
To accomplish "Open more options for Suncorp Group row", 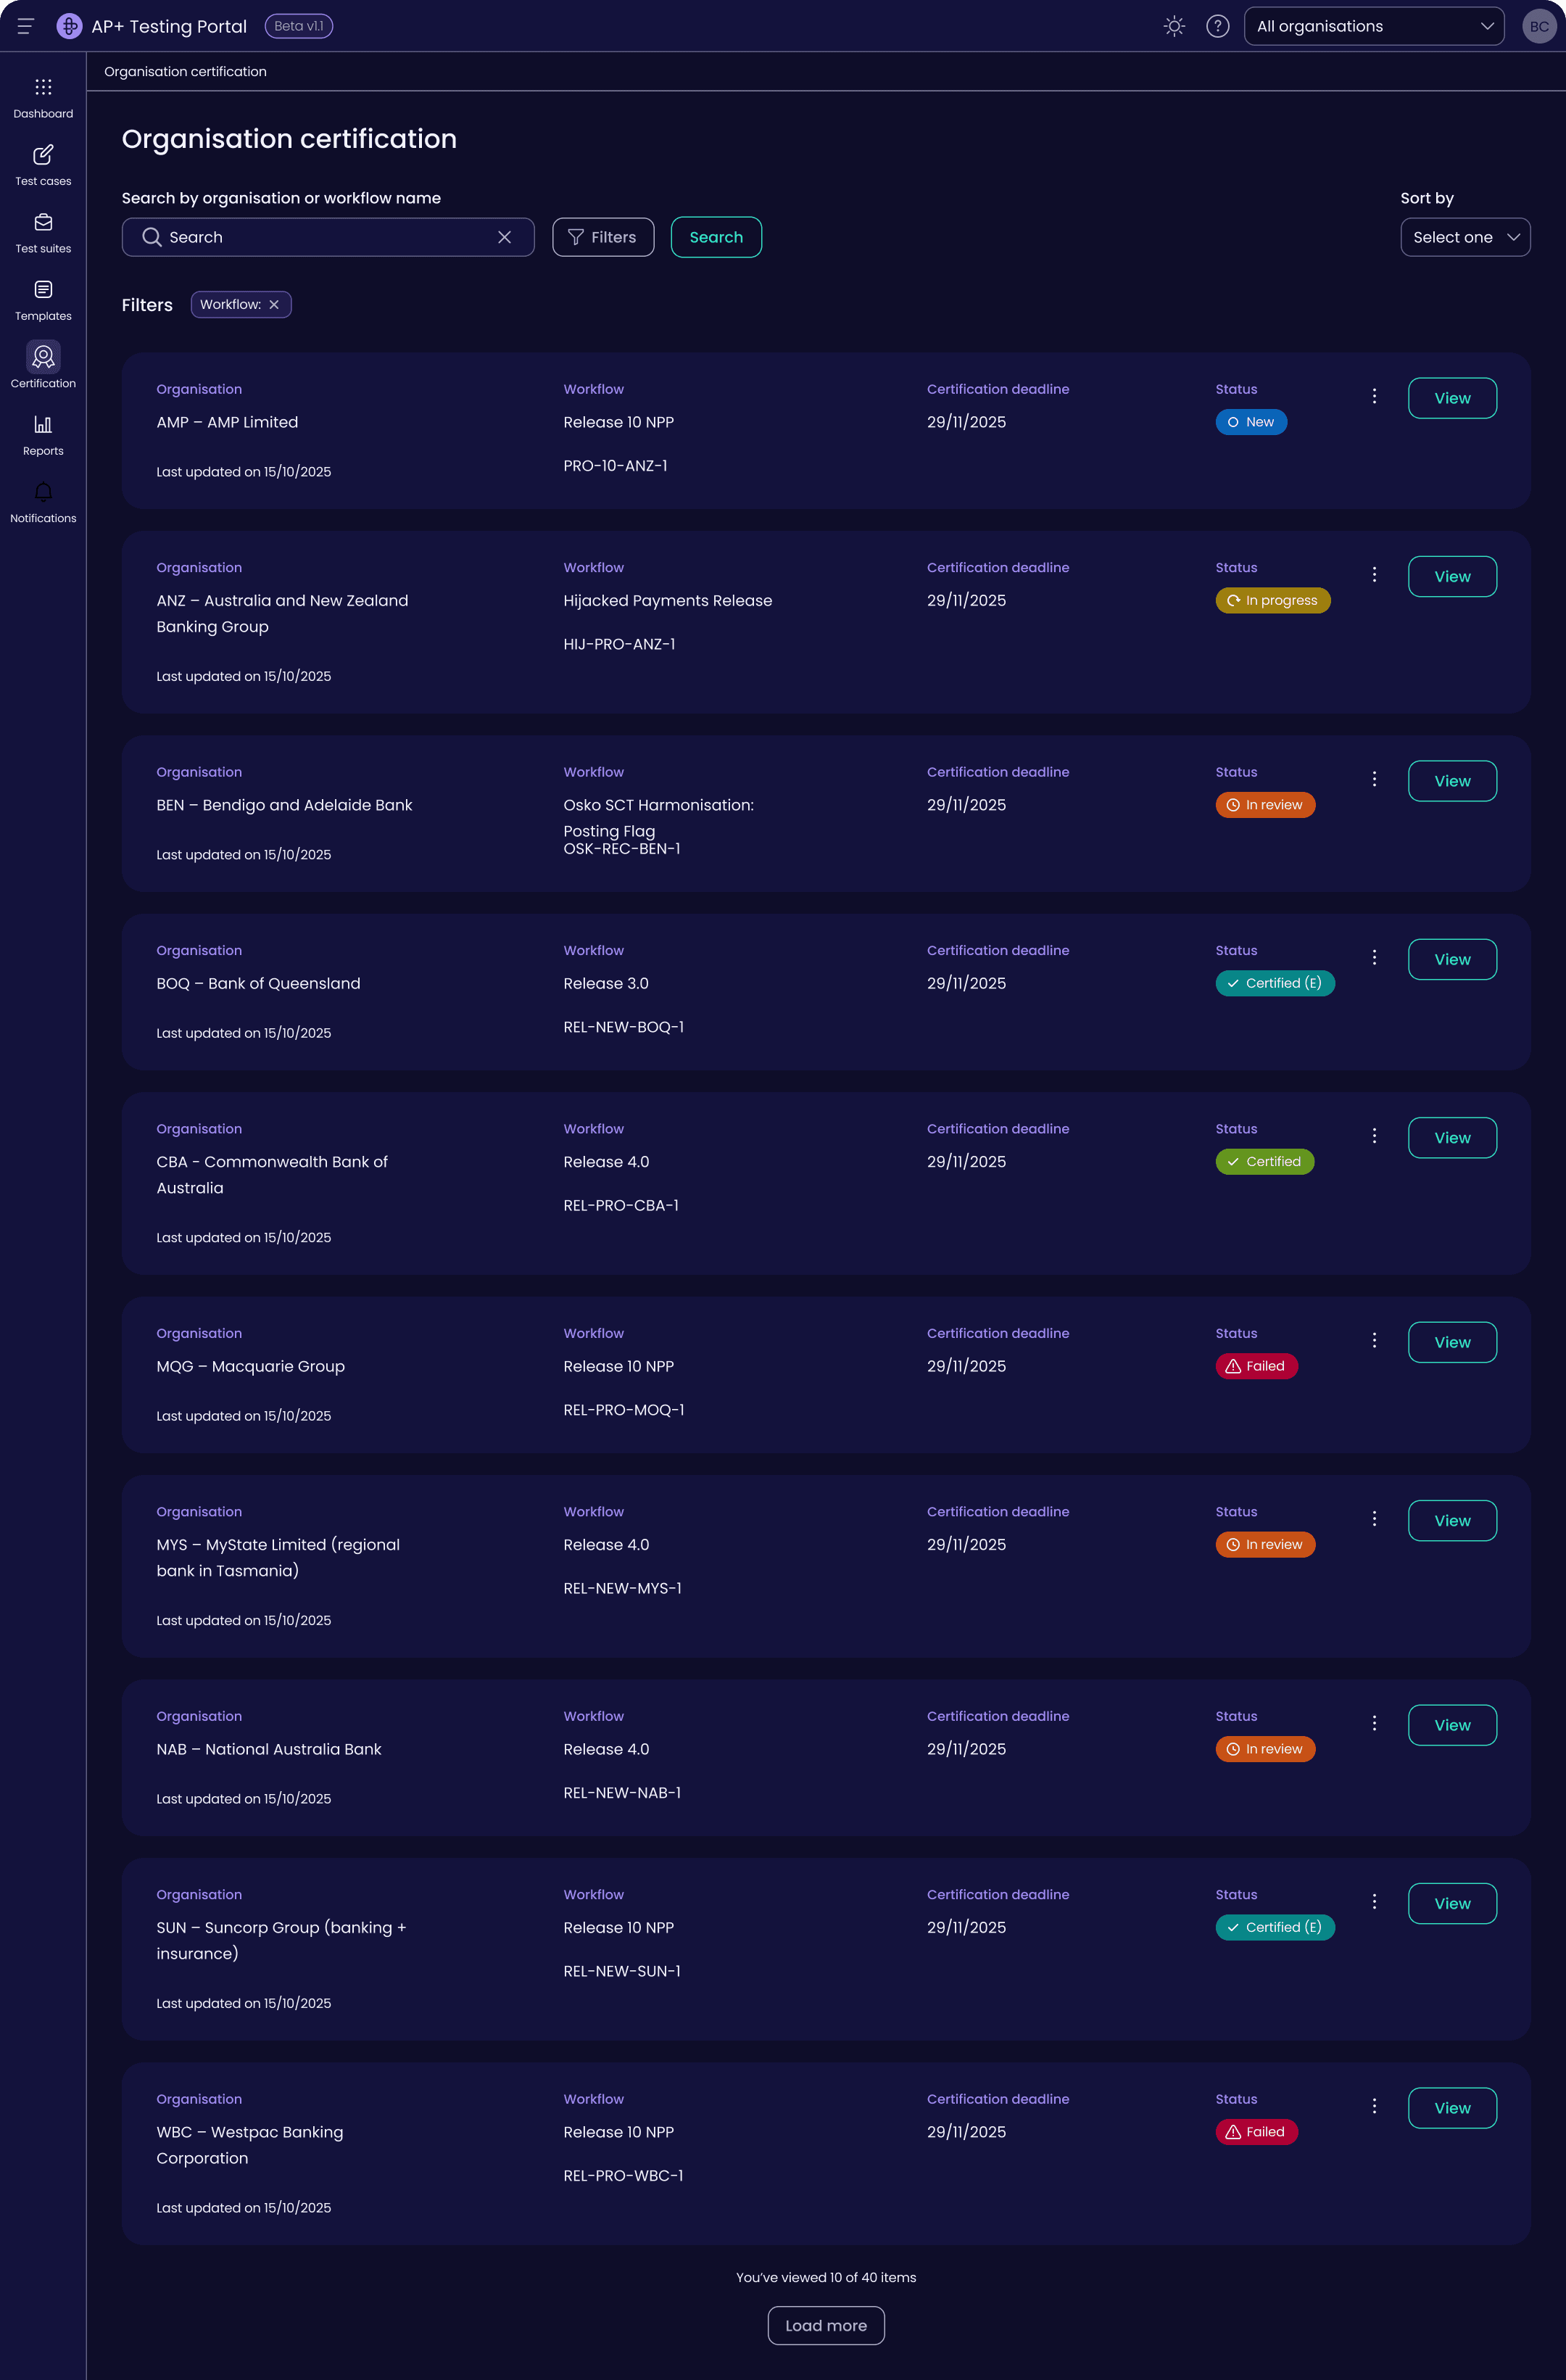I will [x=1374, y=1901].
